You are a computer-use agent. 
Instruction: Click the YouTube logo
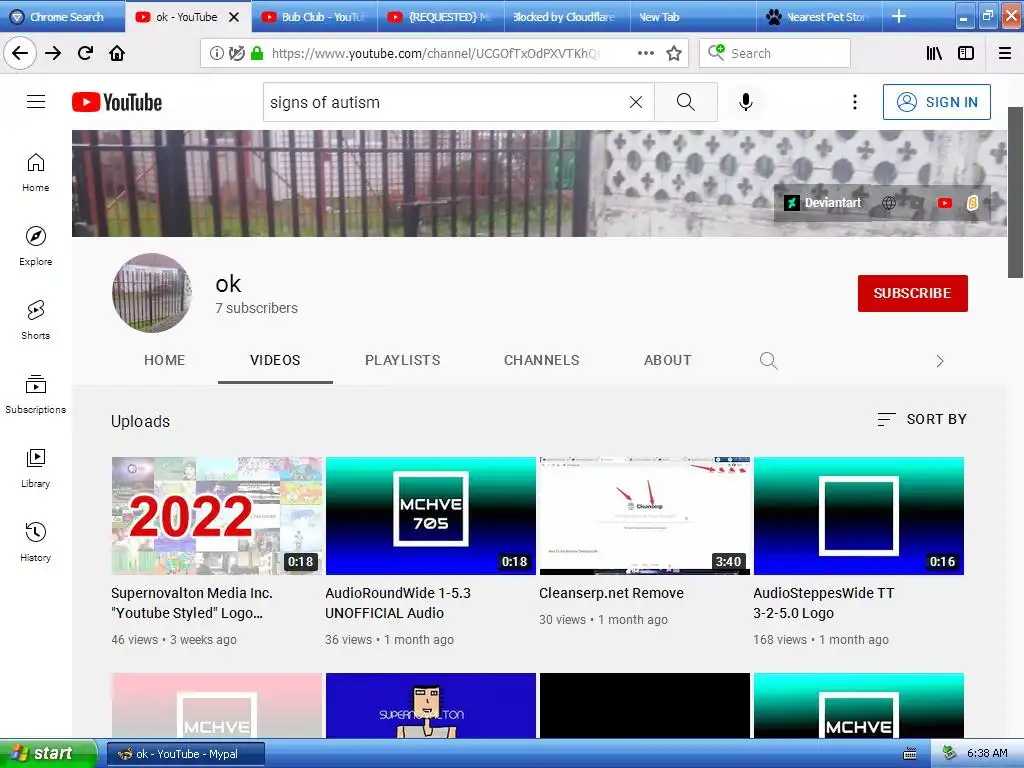point(117,103)
